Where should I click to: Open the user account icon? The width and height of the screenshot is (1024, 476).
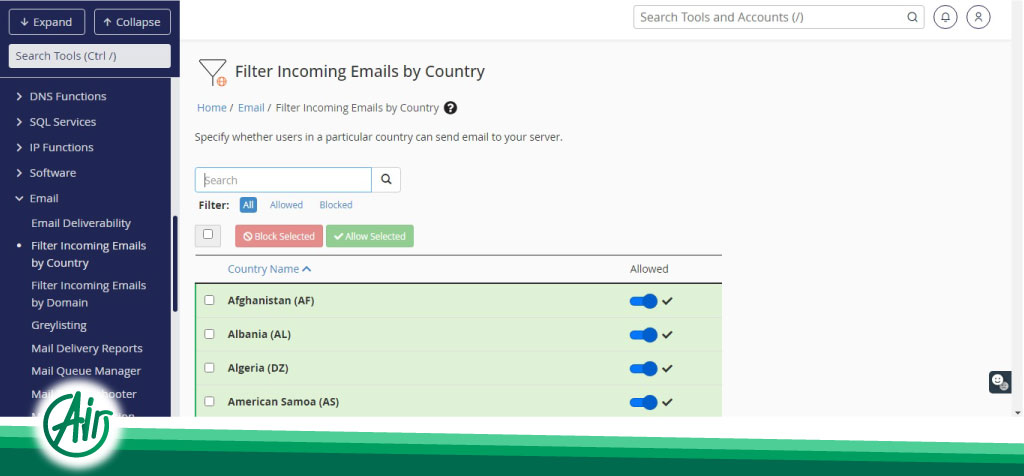(978, 17)
